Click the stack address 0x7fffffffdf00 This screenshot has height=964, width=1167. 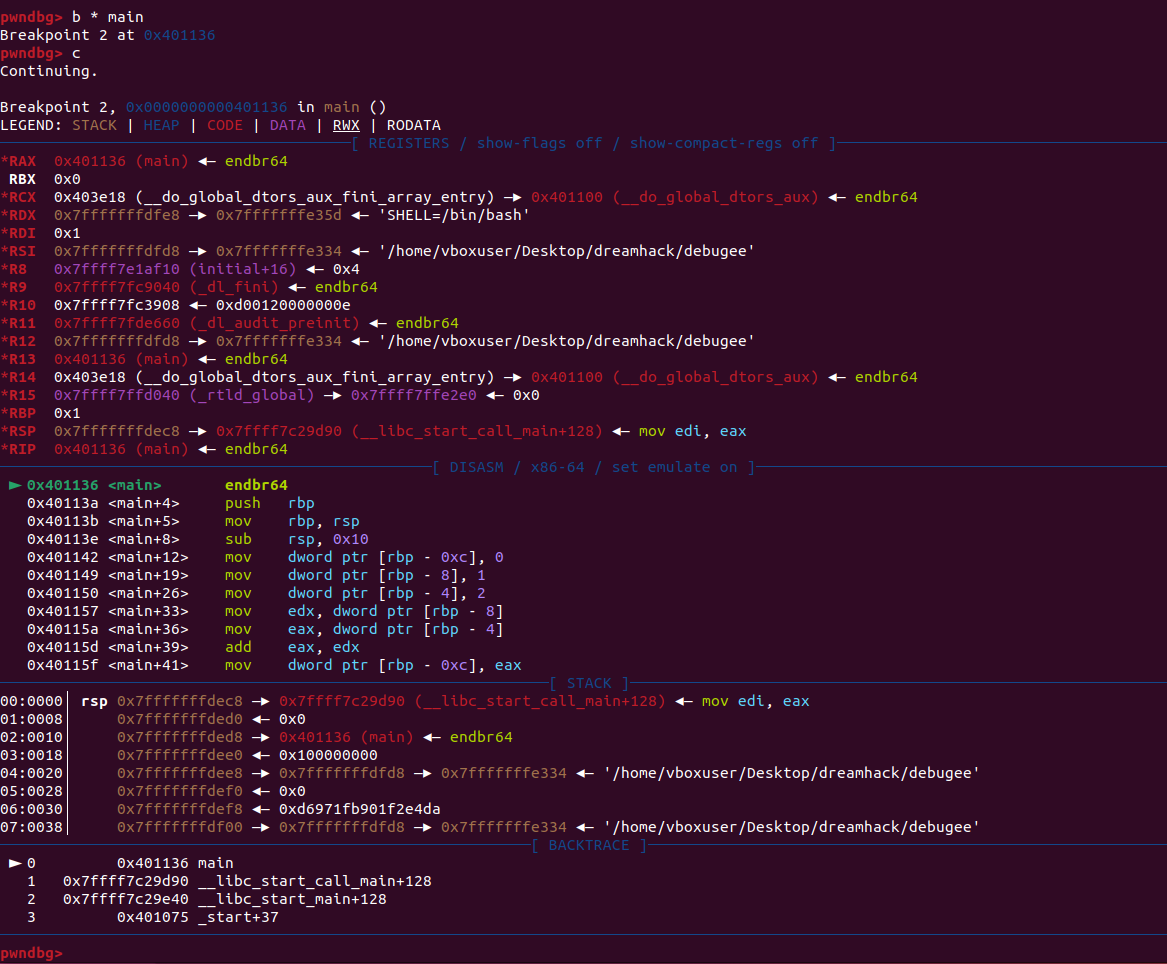[179, 827]
